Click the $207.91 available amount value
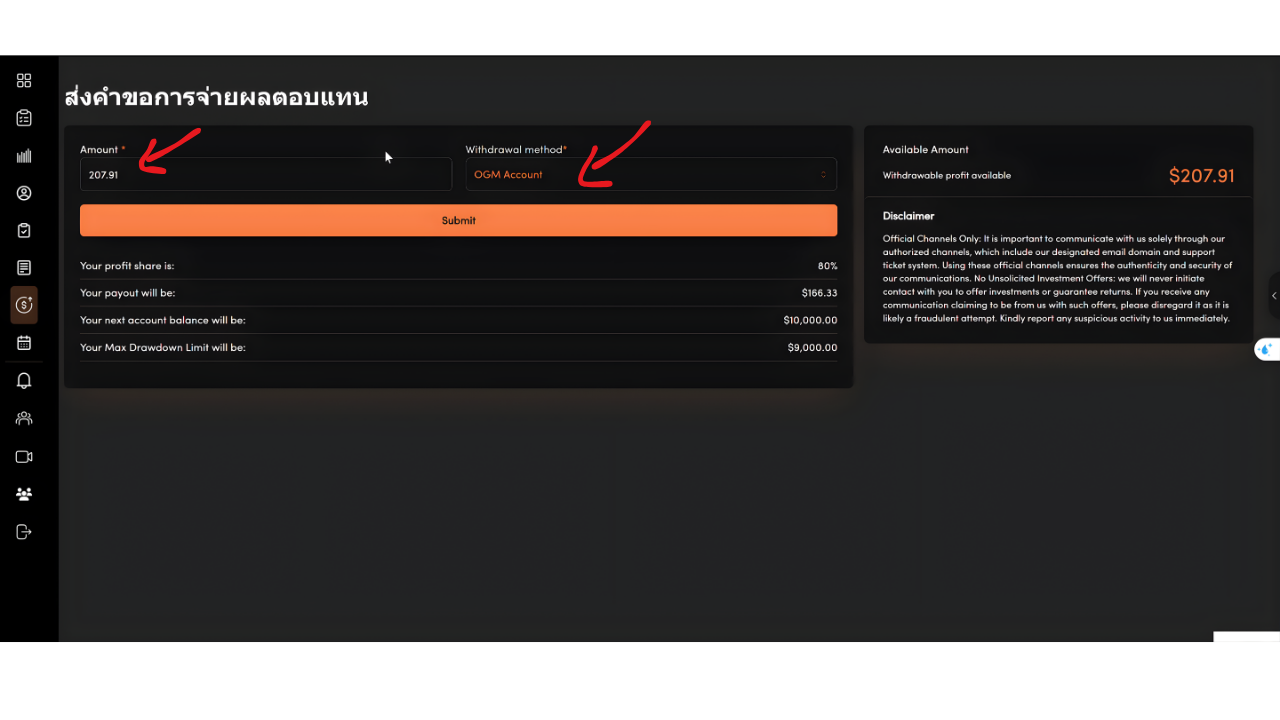This screenshot has height=720, width=1280. click(x=1201, y=176)
